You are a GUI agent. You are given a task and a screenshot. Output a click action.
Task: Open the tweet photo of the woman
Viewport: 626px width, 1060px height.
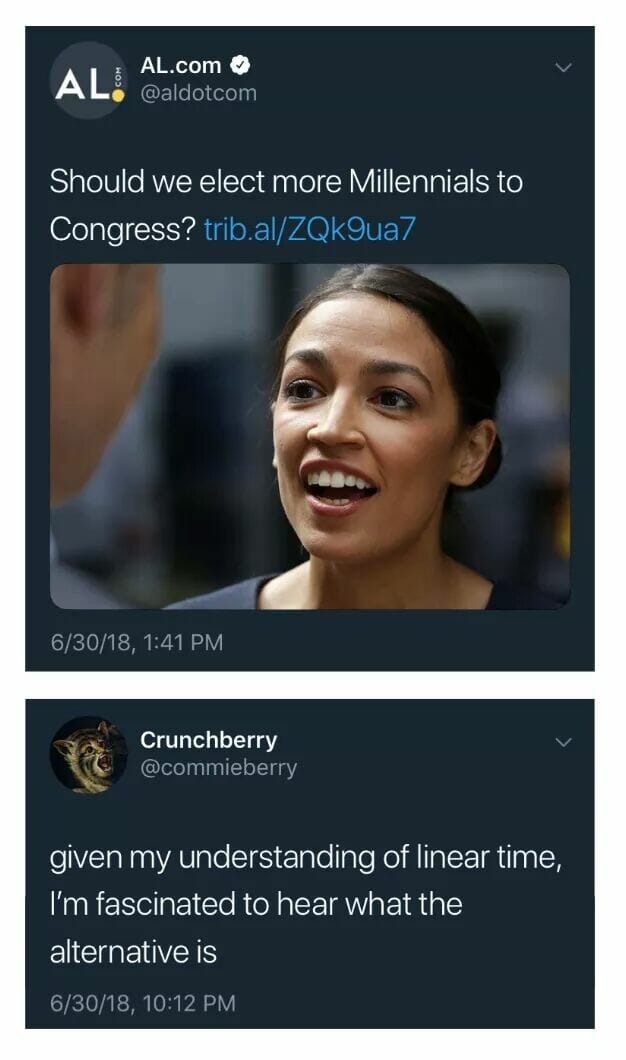point(310,437)
